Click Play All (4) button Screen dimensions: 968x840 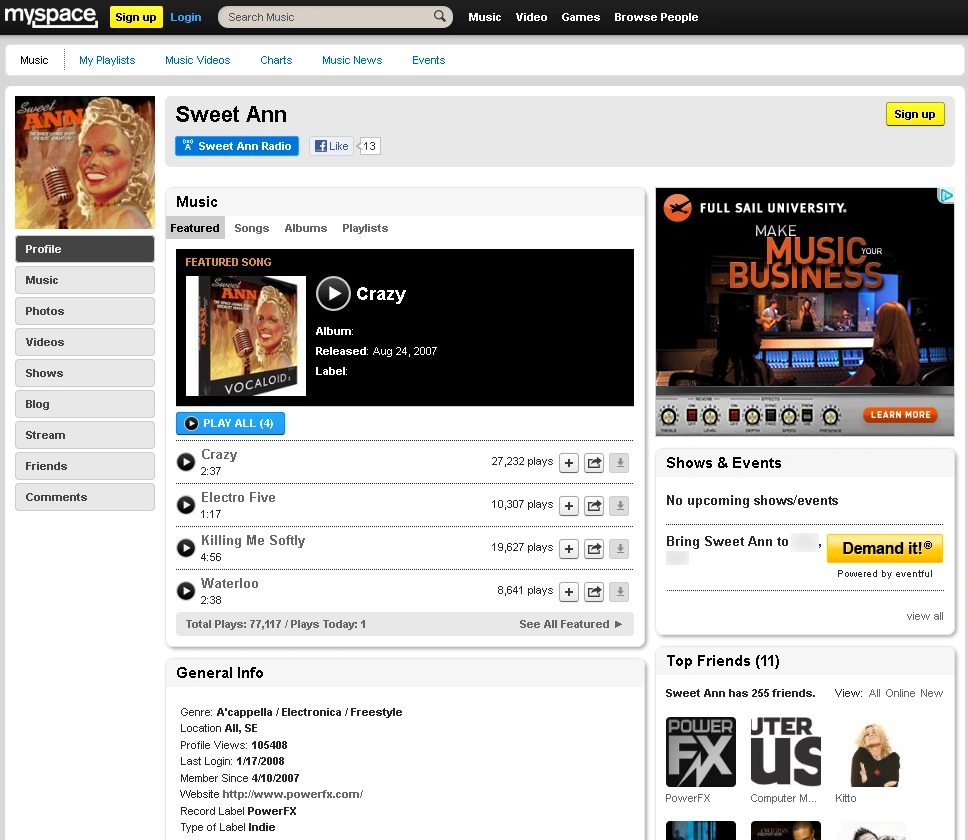(x=230, y=423)
